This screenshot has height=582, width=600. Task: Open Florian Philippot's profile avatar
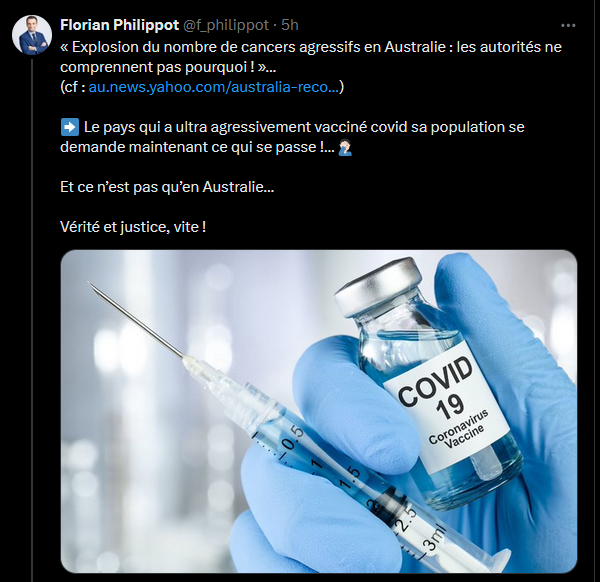pyautogui.click(x=32, y=35)
